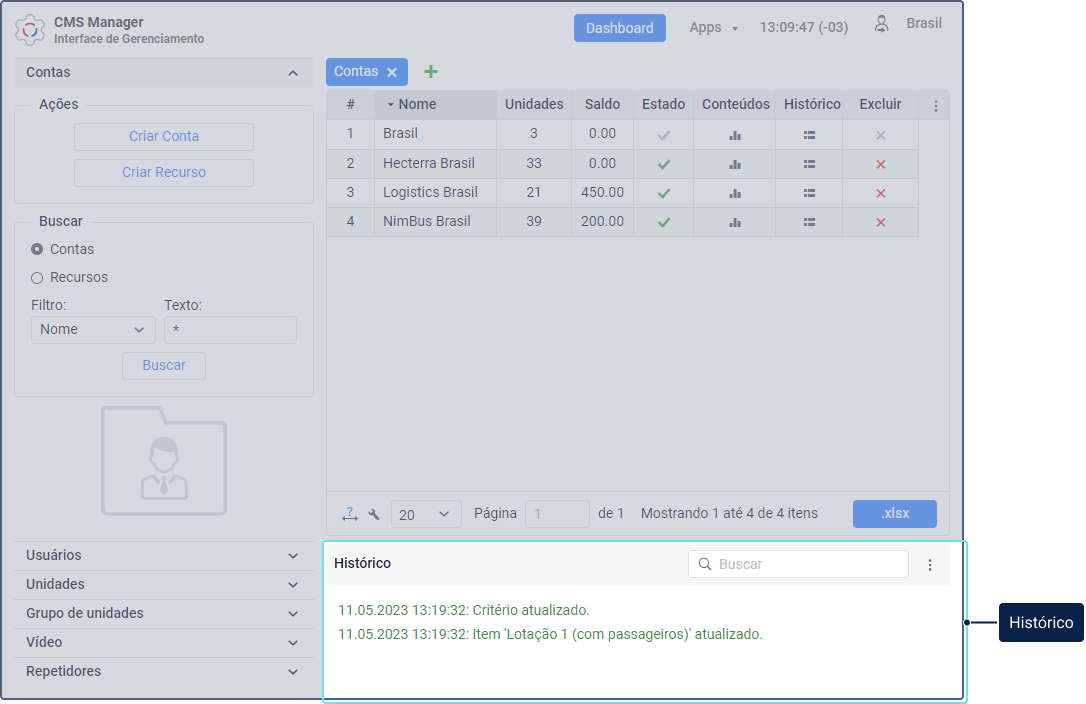Delete the NimBus Brasil account
Screen dimensions: 1086x704
881,222
